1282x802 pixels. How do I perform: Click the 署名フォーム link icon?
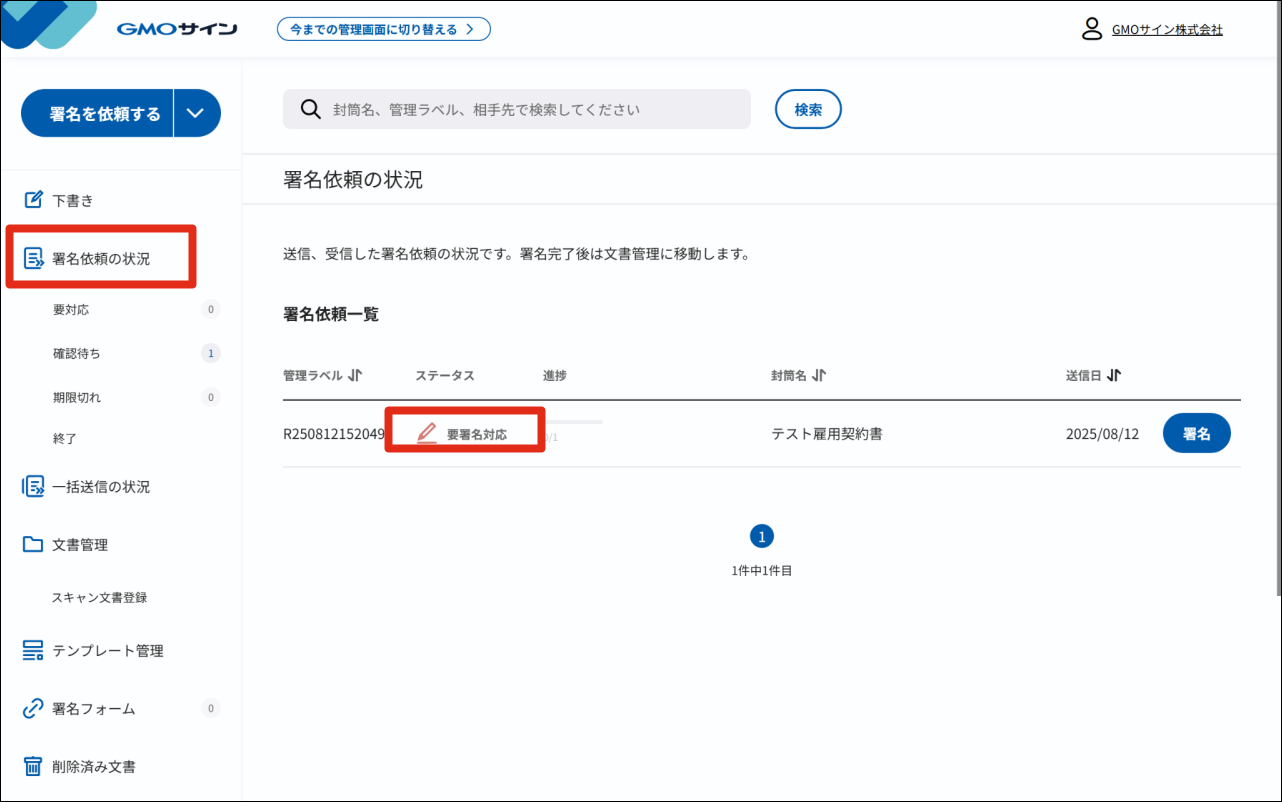pos(34,709)
